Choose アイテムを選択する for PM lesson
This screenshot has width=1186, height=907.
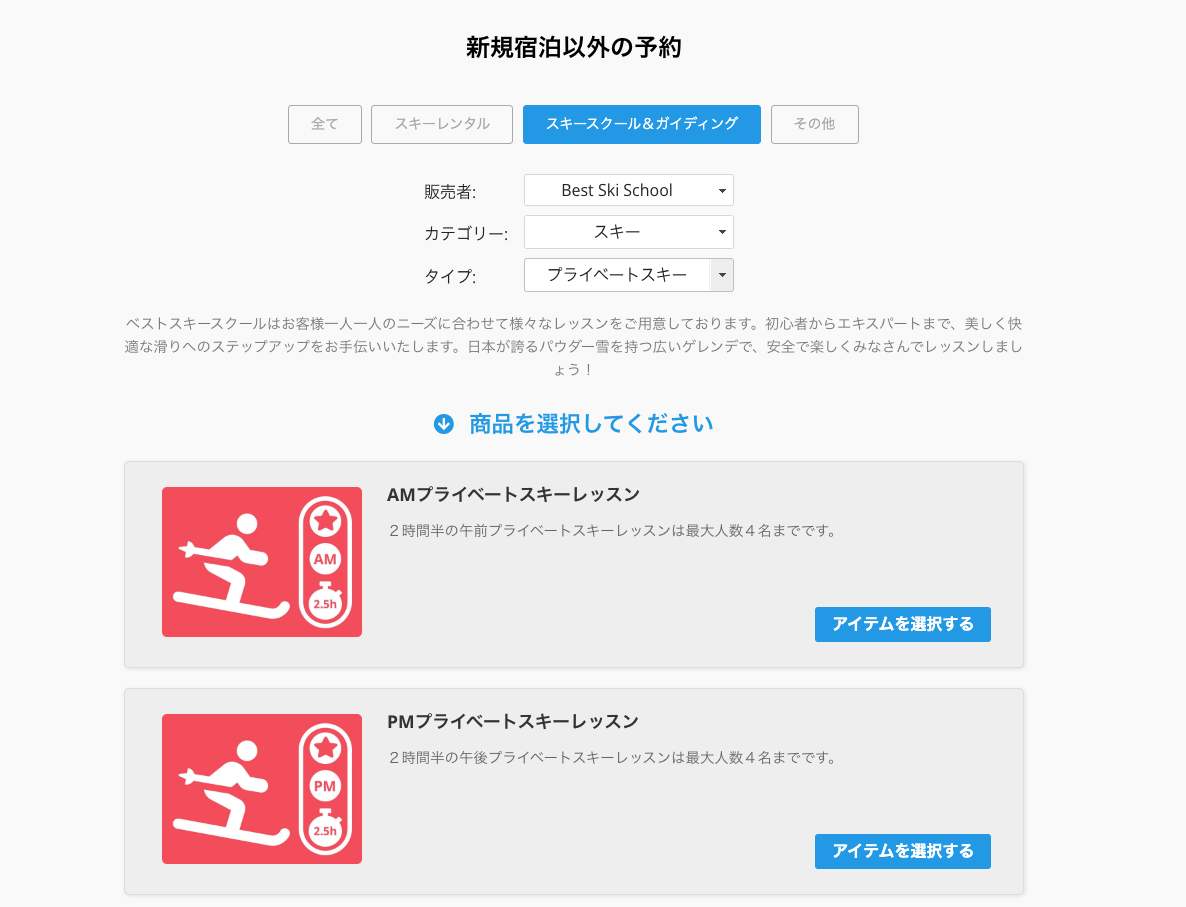902,851
